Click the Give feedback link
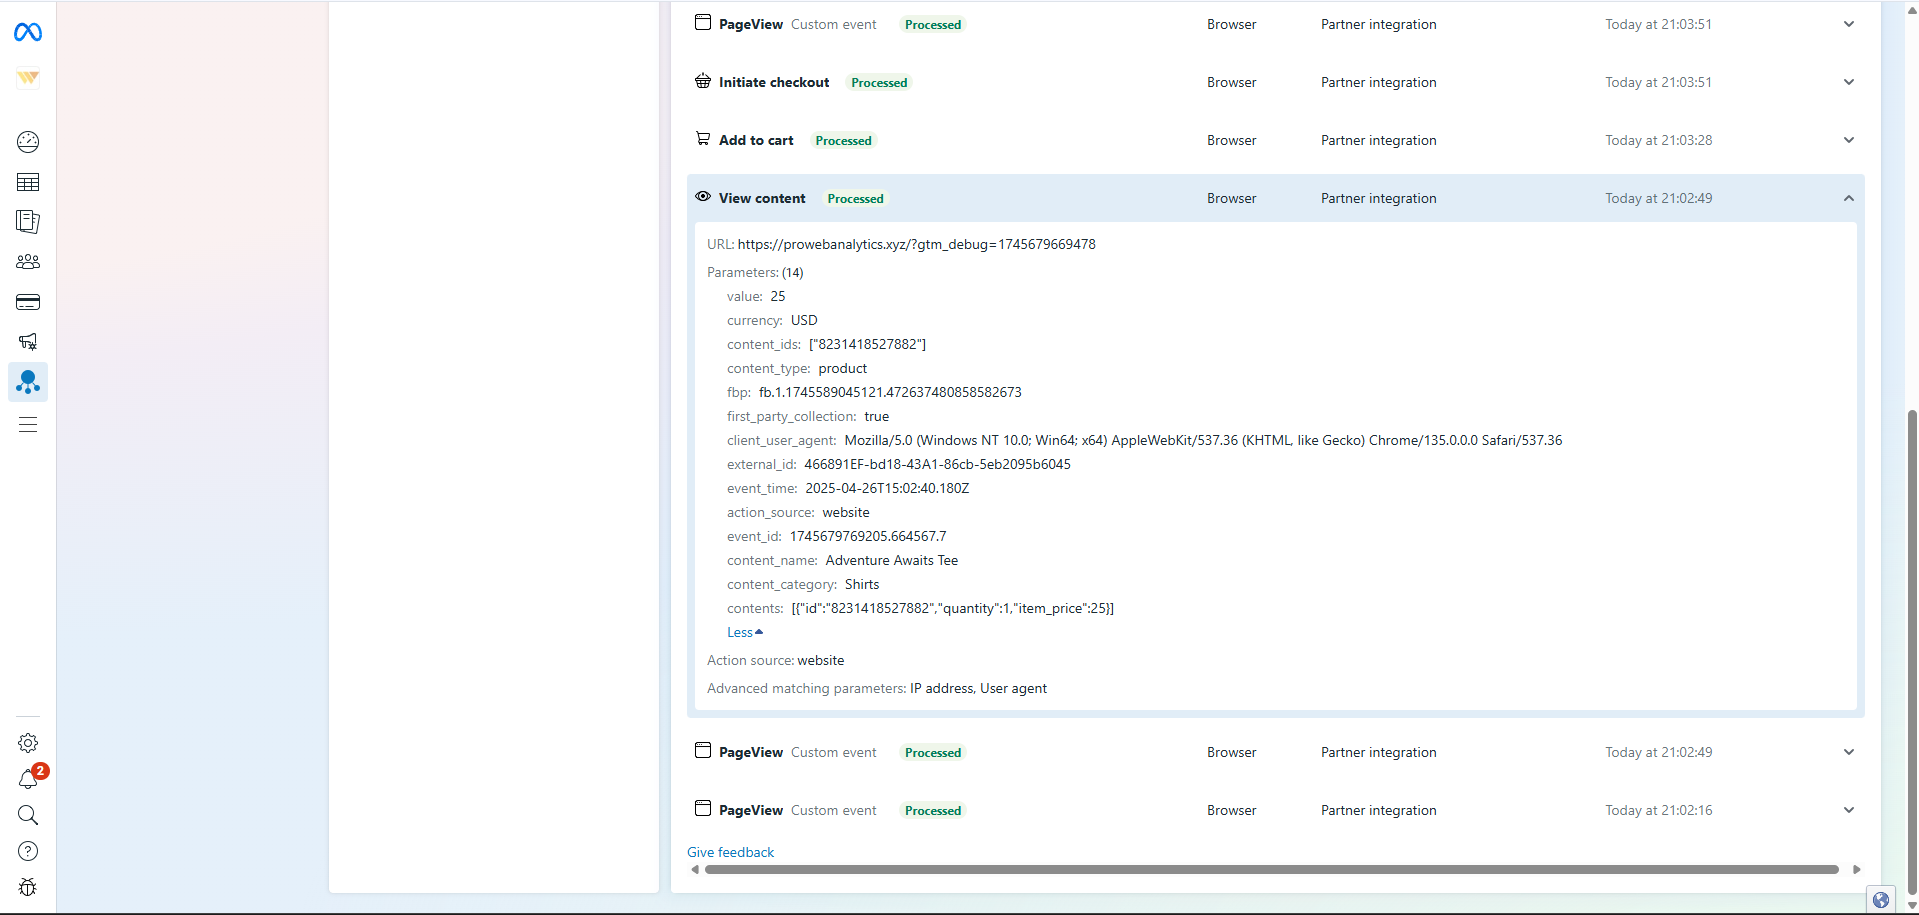Viewport: 1919px width, 915px height. click(x=730, y=852)
